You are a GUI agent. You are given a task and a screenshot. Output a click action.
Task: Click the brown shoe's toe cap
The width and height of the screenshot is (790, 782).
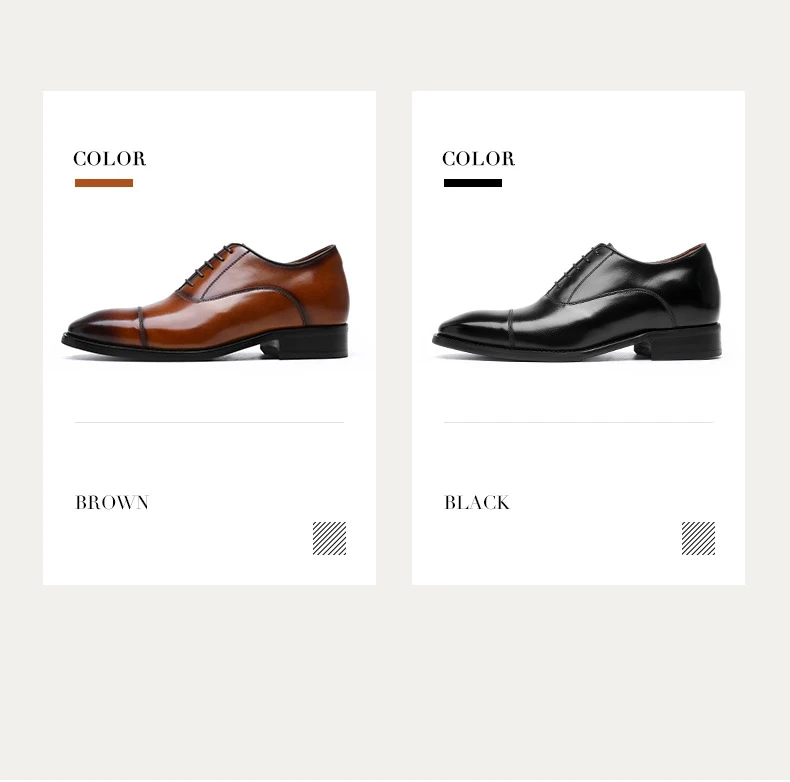(x=103, y=328)
